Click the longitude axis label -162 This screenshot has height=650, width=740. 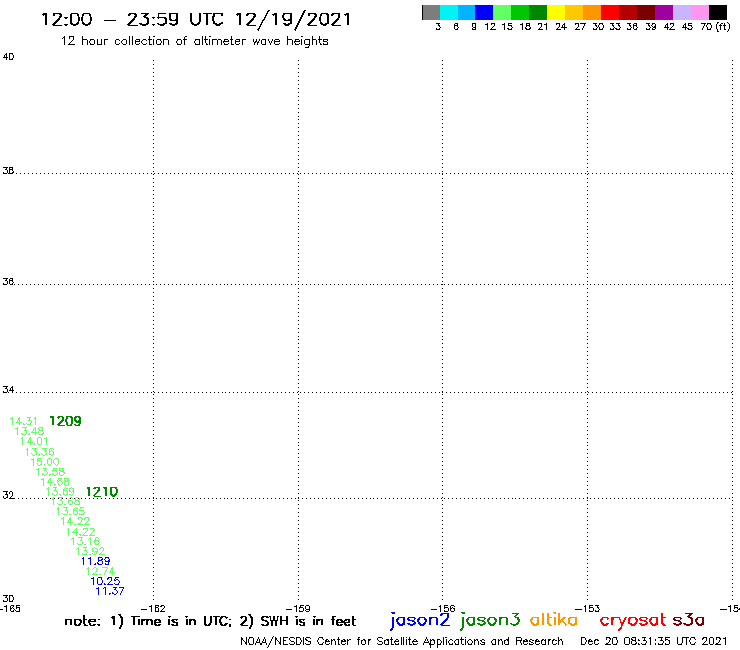click(153, 608)
